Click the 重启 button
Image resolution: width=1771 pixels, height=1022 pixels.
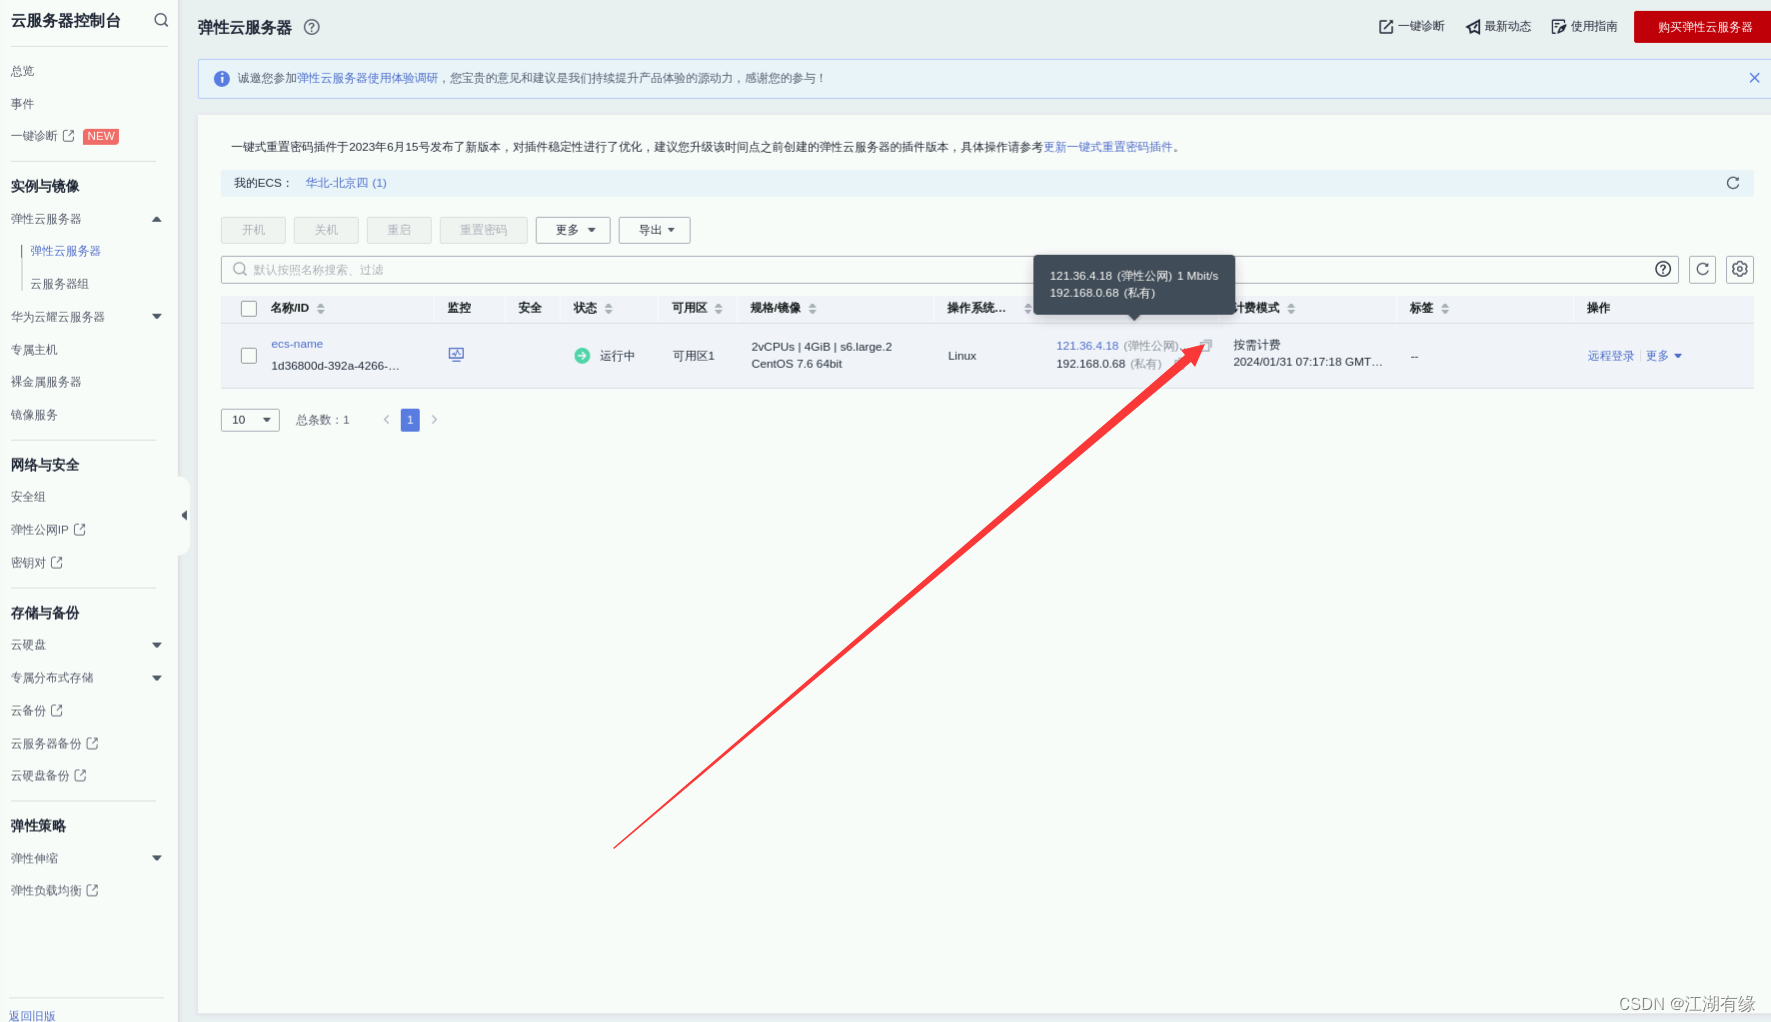coord(399,230)
